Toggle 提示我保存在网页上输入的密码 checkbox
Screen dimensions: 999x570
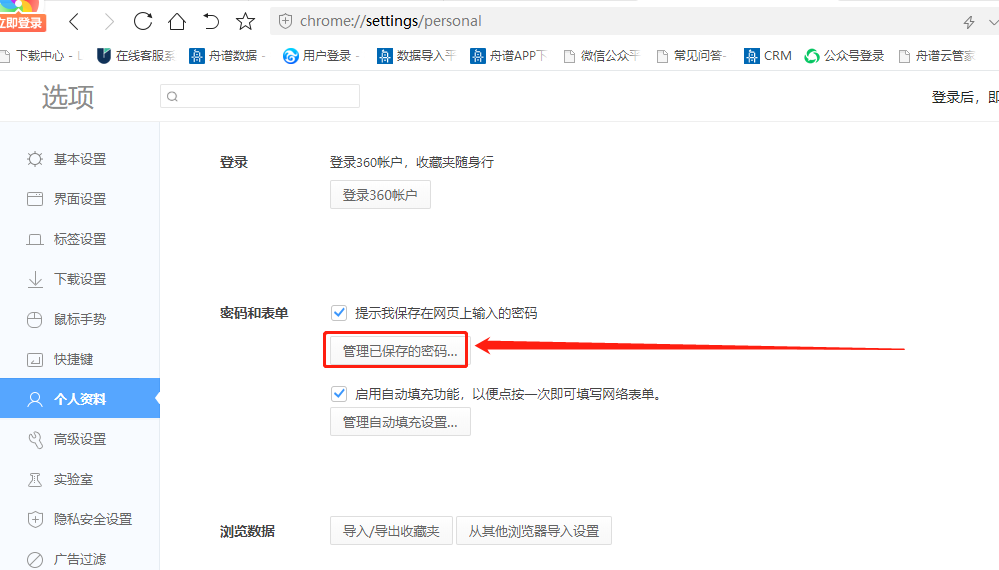[x=339, y=313]
